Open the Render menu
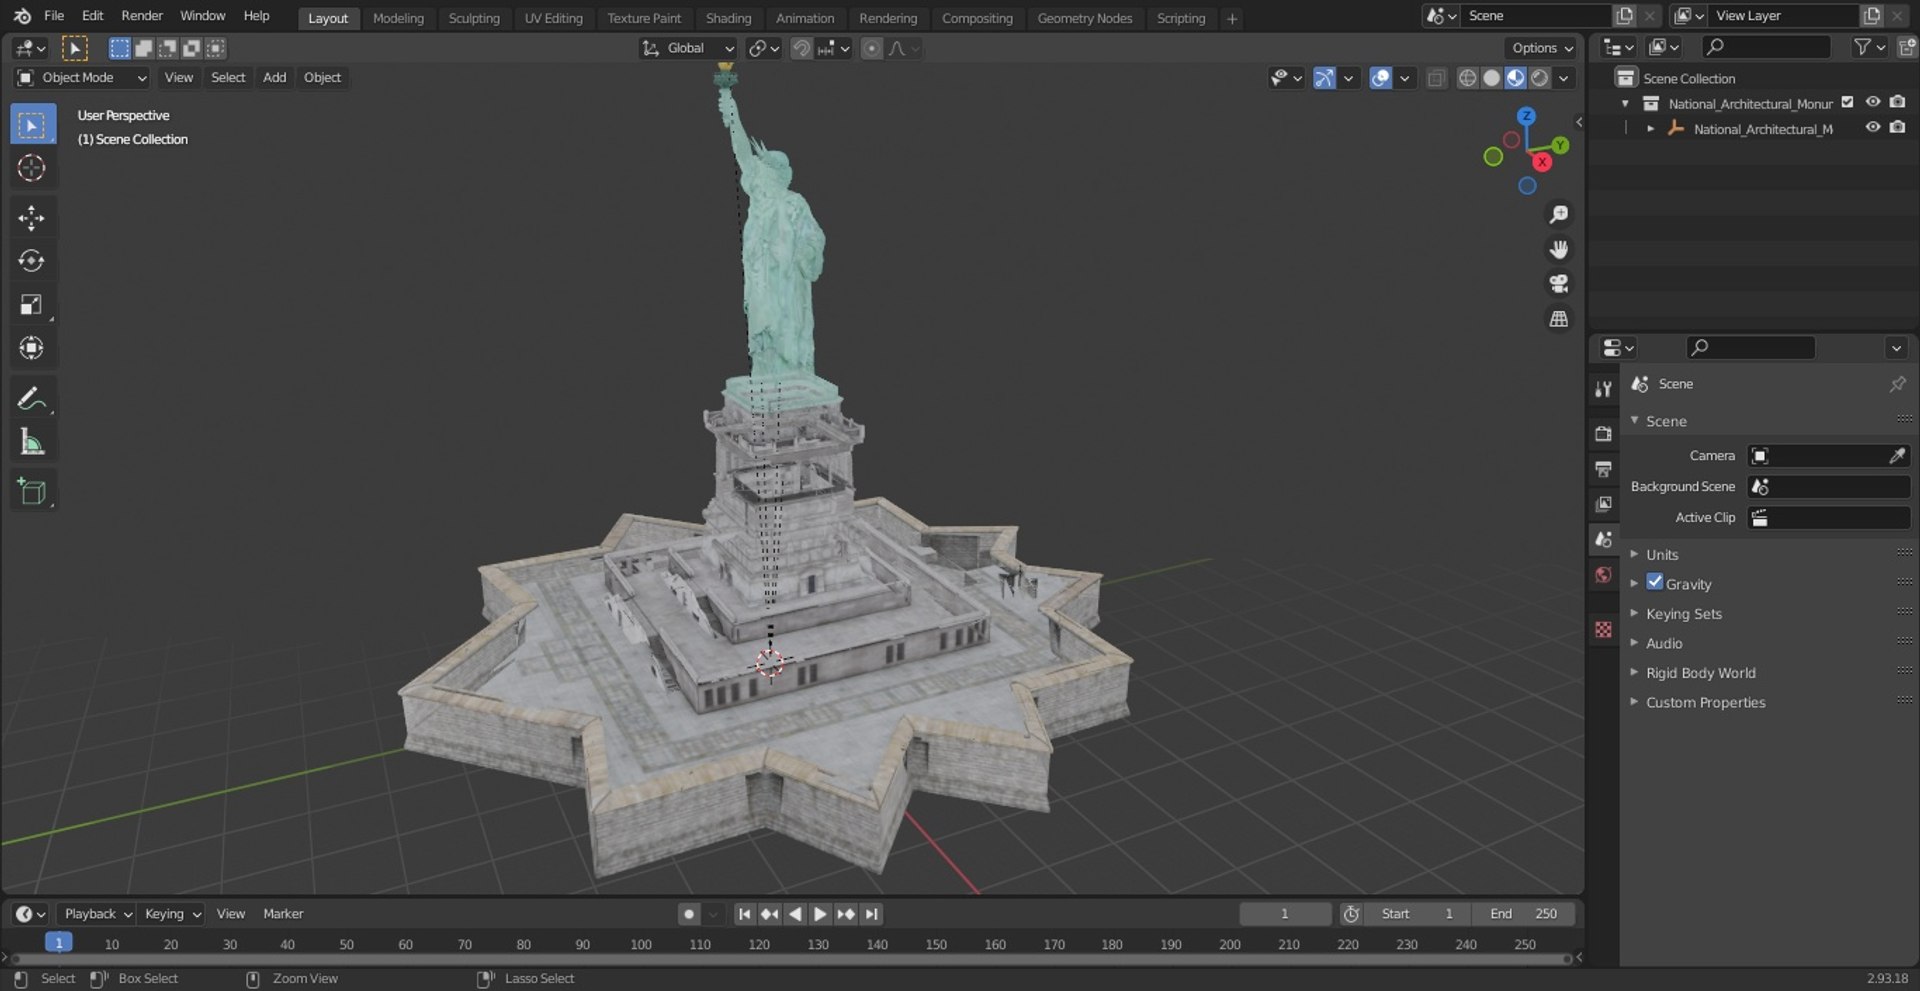The height and width of the screenshot is (991, 1920). [142, 16]
